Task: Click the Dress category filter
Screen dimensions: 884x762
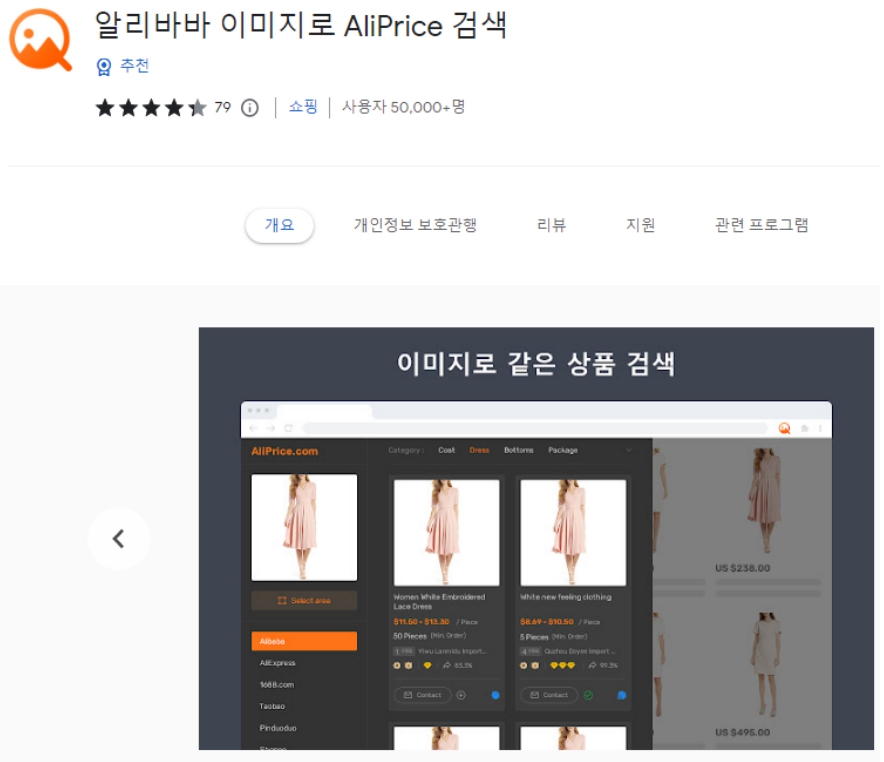Action: 479,450
